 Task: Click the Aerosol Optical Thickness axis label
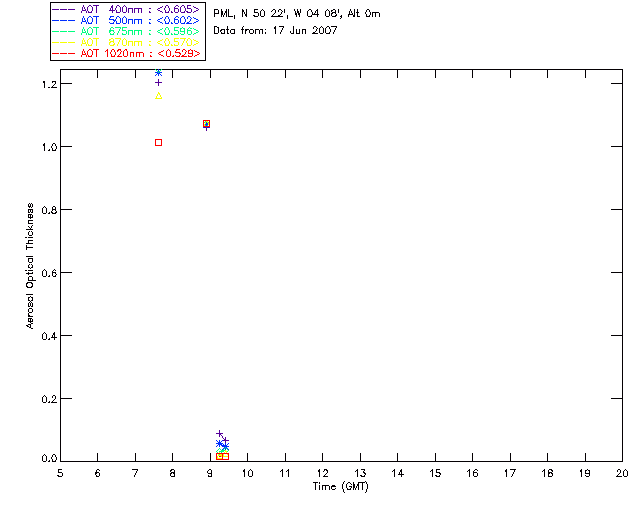(30, 266)
